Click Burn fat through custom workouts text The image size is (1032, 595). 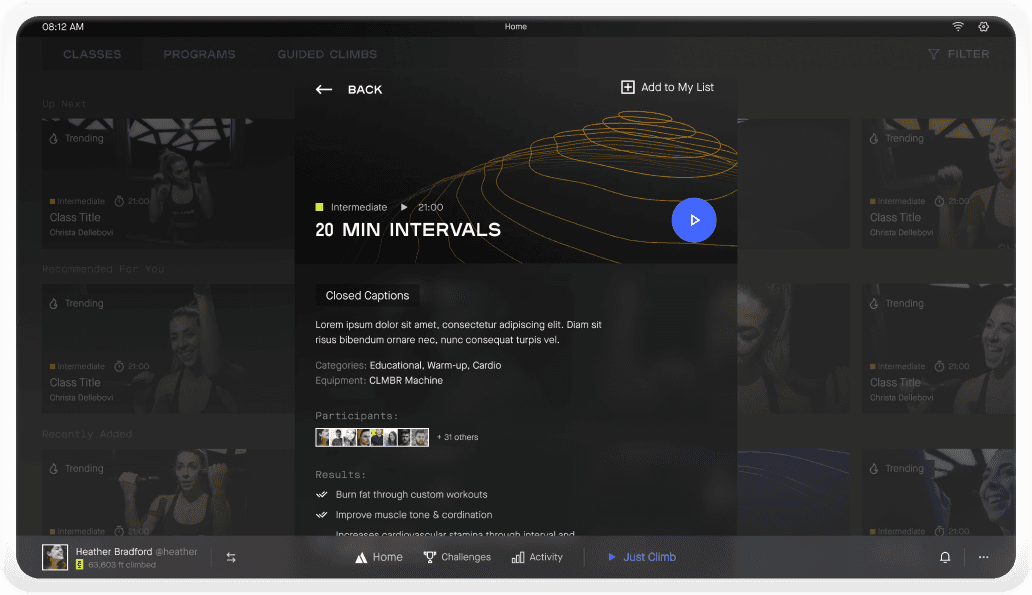[411, 494]
